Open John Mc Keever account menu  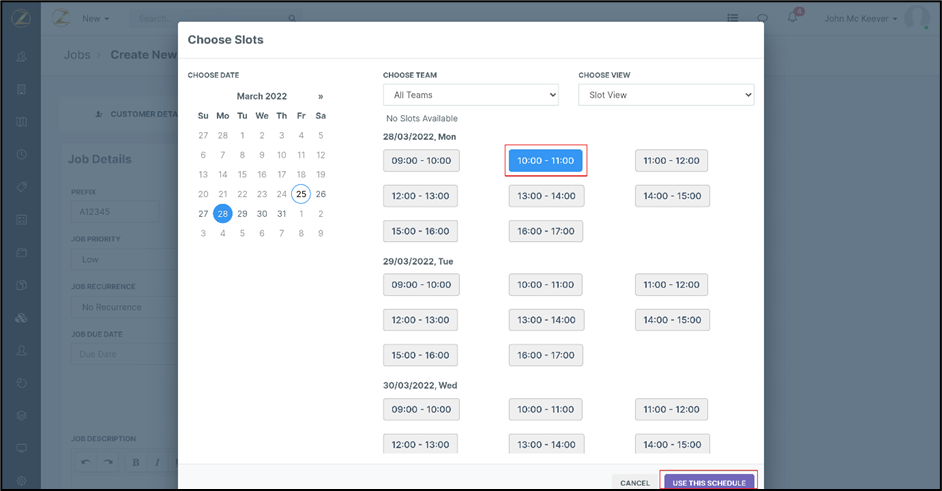[x=862, y=18]
